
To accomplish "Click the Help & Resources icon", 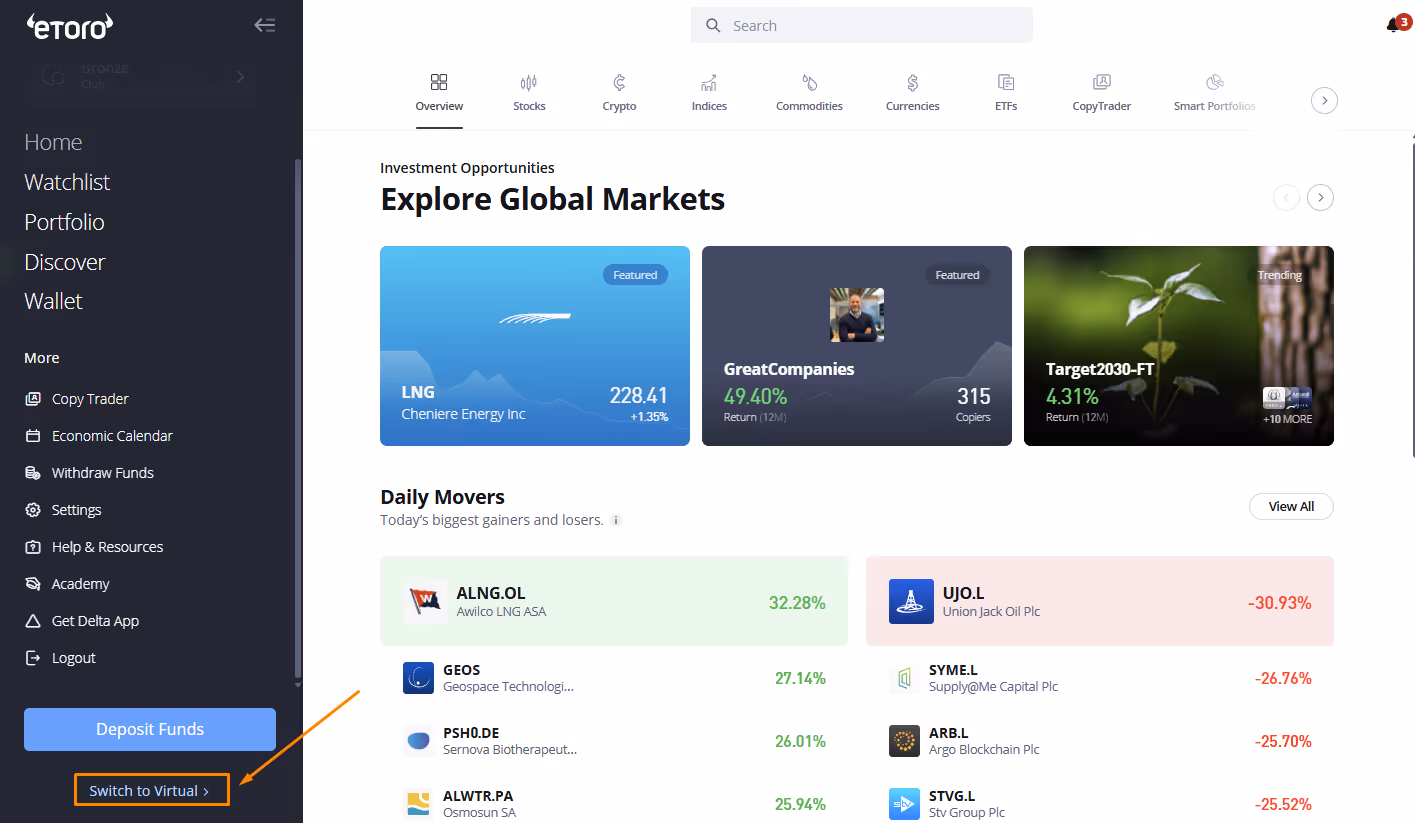I will (x=32, y=547).
